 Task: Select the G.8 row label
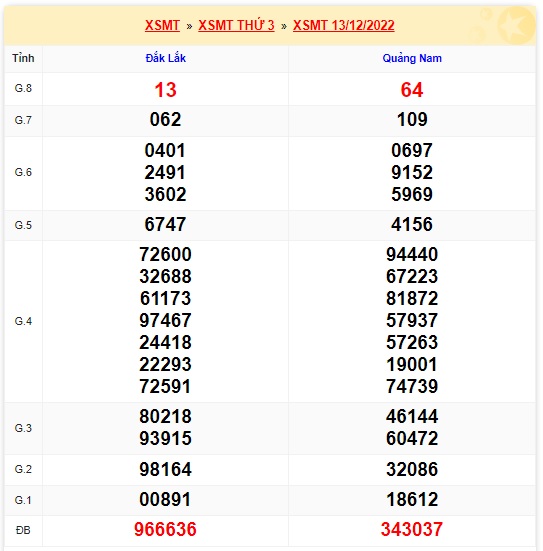coord(23,88)
